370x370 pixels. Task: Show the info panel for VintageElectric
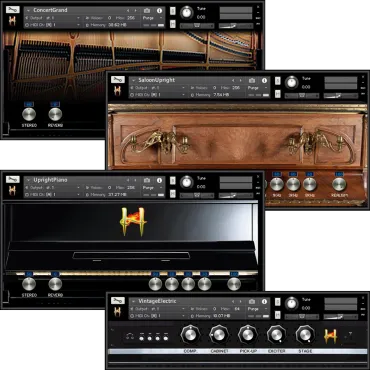tap(264, 302)
